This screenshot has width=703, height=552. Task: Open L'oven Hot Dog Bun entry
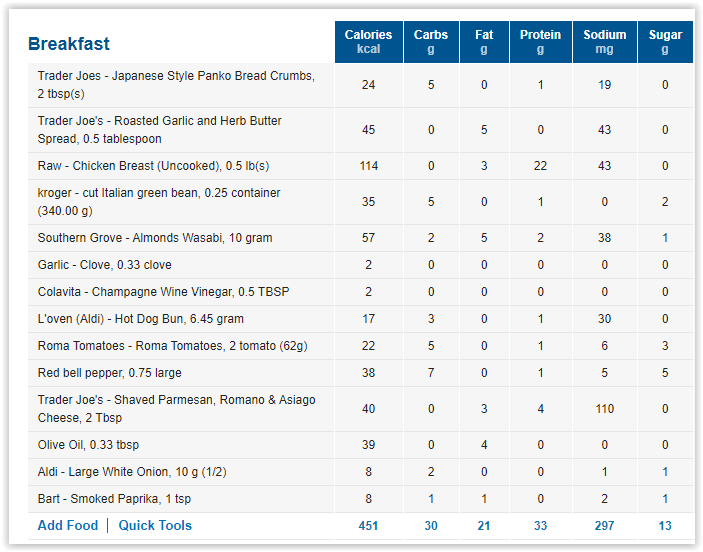click(141, 319)
